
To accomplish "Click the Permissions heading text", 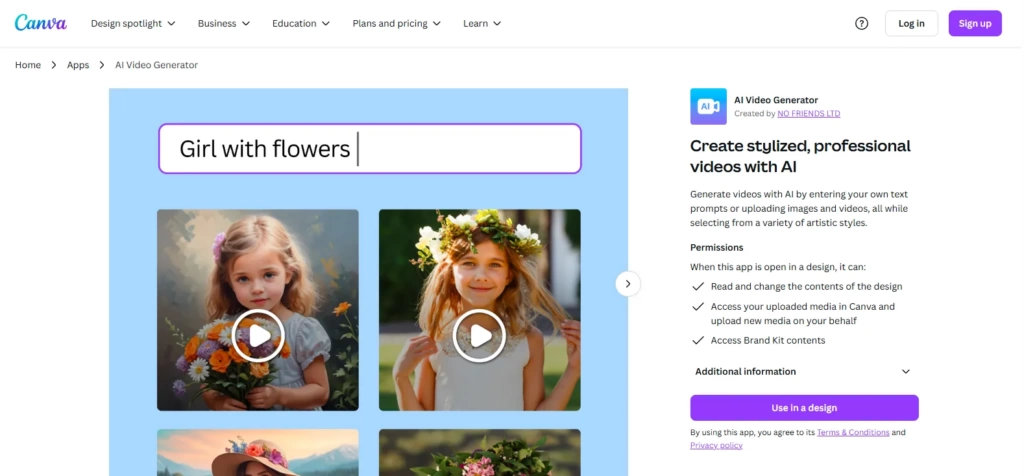I will [x=716, y=247].
